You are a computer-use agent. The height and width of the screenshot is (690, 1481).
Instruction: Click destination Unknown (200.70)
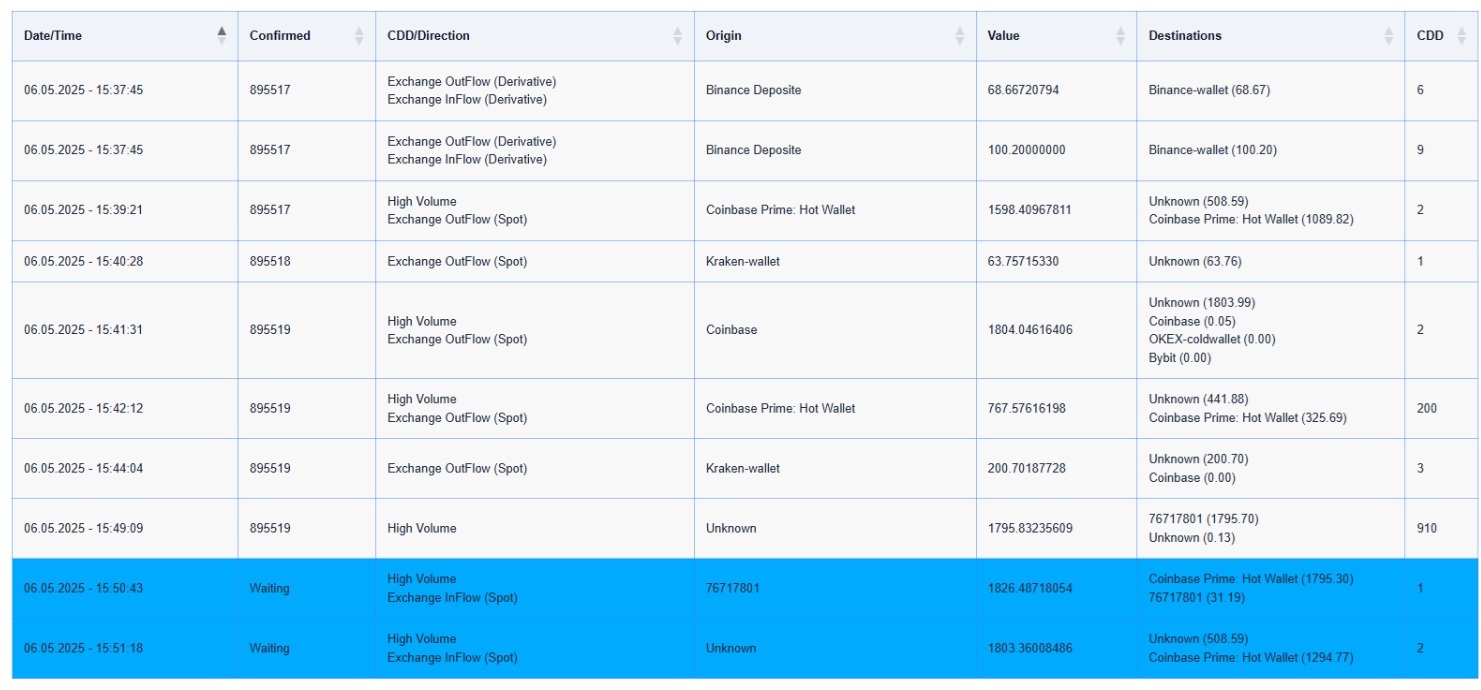point(1198,459)
